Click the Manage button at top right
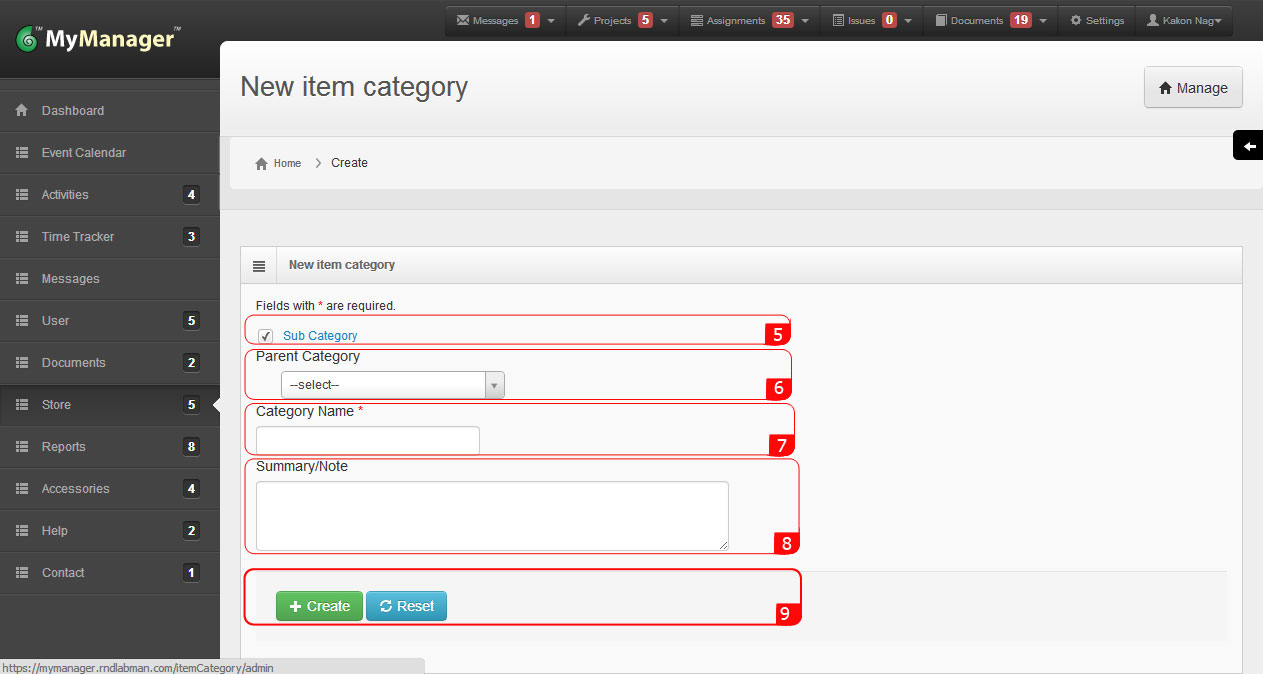 [1193, 87]
